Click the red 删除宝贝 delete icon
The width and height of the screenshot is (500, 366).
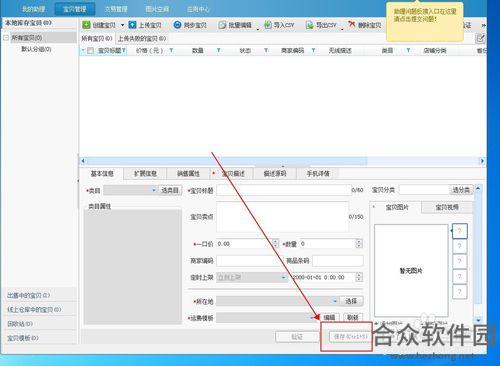(352, 24)
